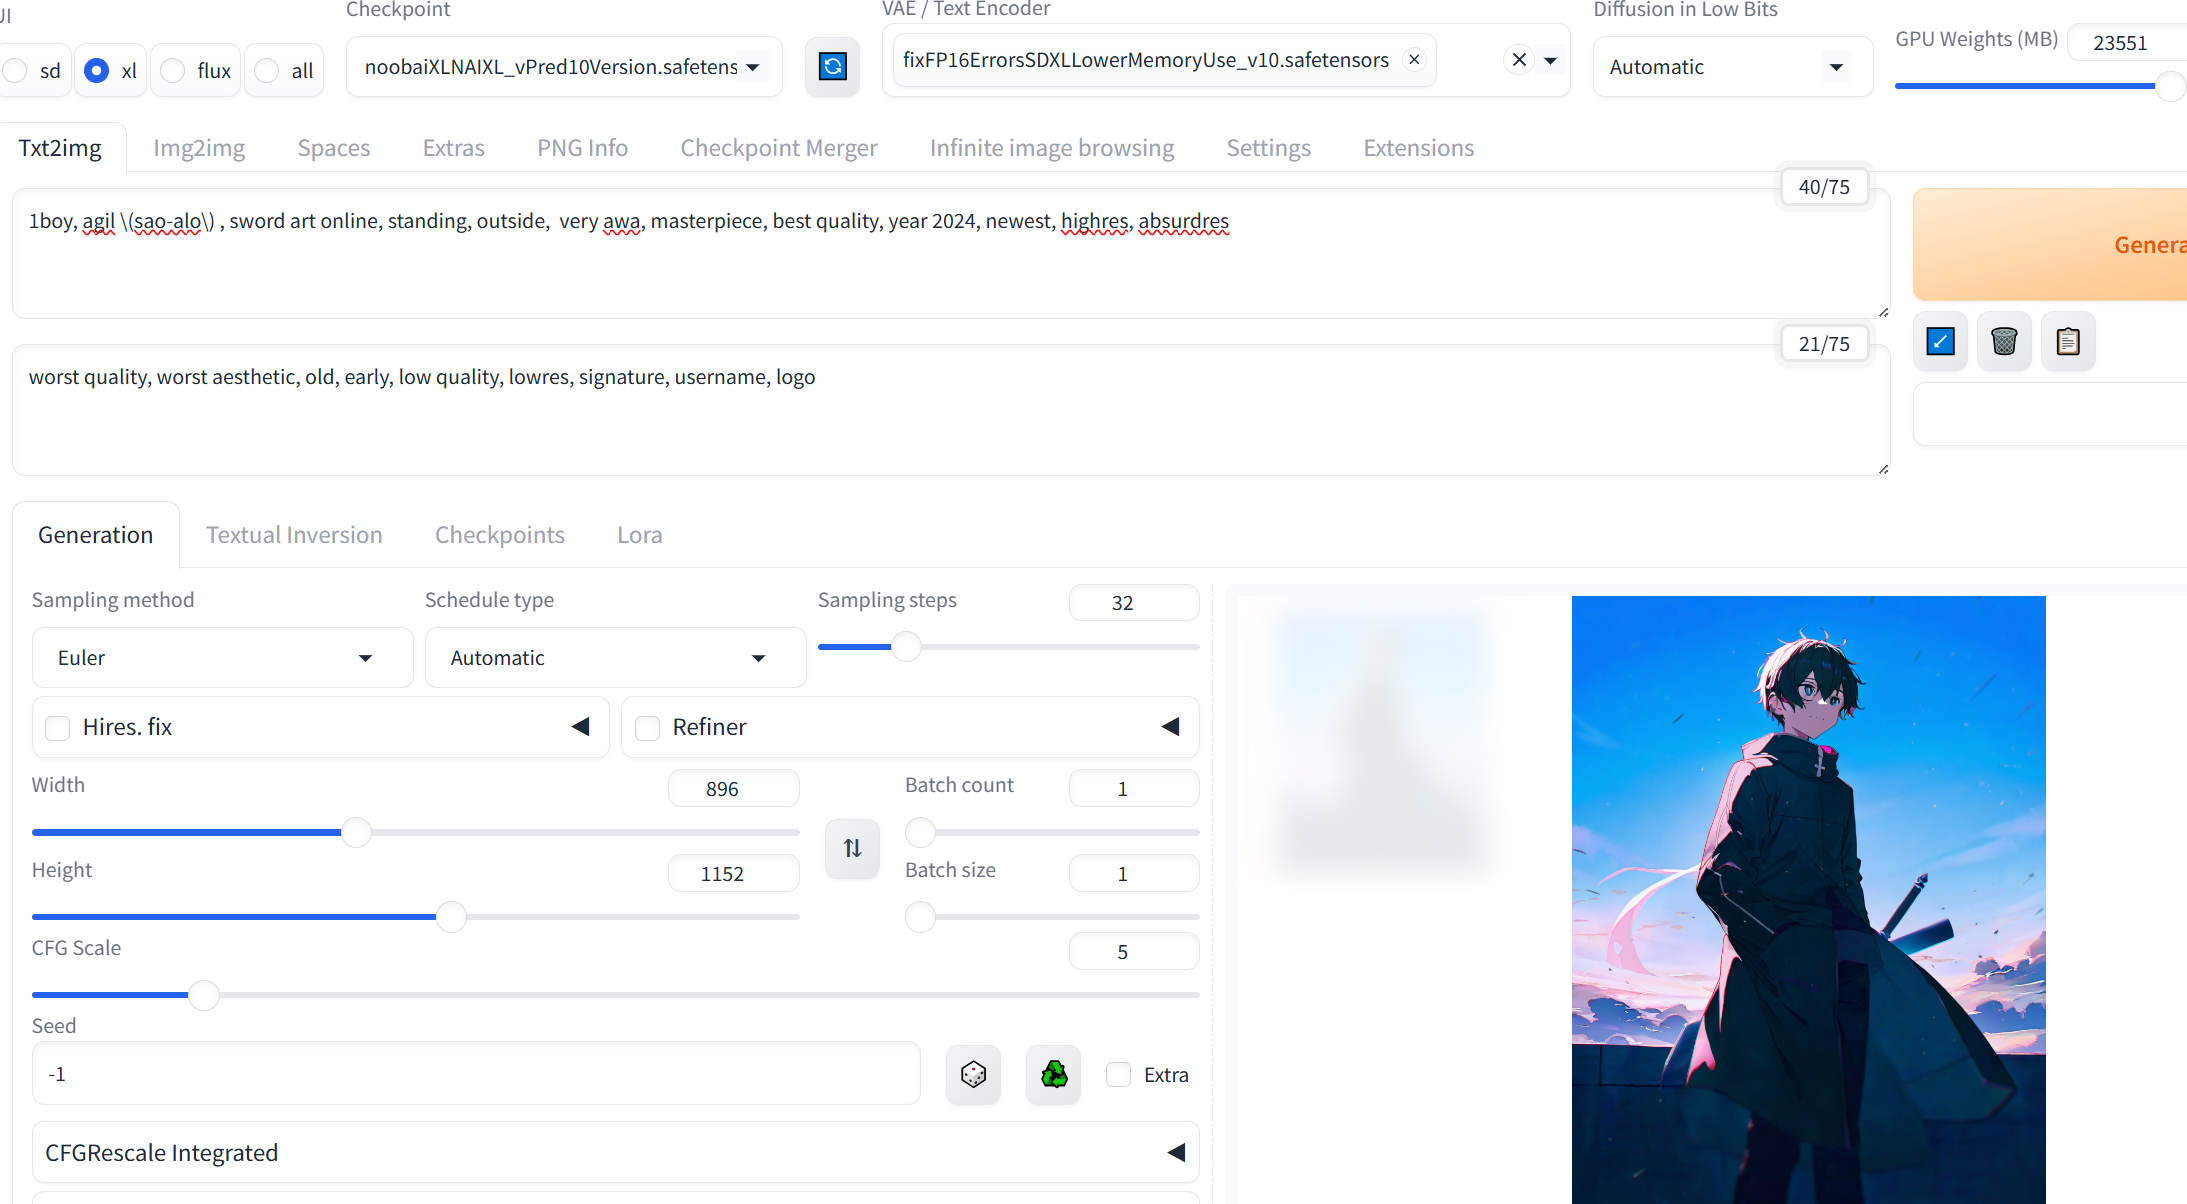Viewport: 2187px width, 1204px height.
Task: Click the styles field below the trash icon
Action: coord(2050,414)
